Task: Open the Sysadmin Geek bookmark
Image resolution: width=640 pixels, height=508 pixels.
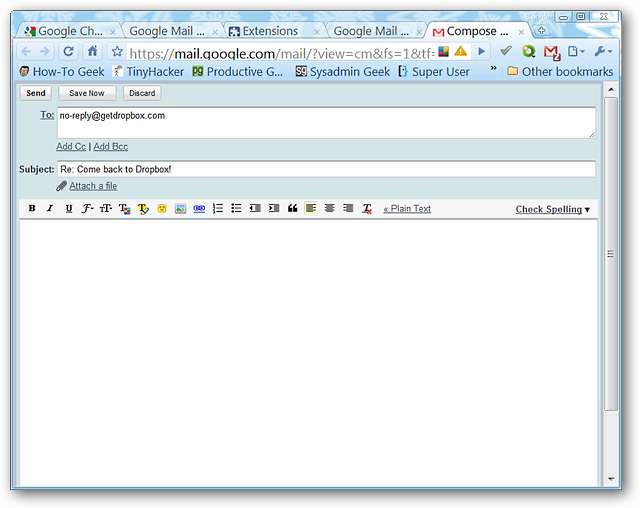Action: point(342,72)
